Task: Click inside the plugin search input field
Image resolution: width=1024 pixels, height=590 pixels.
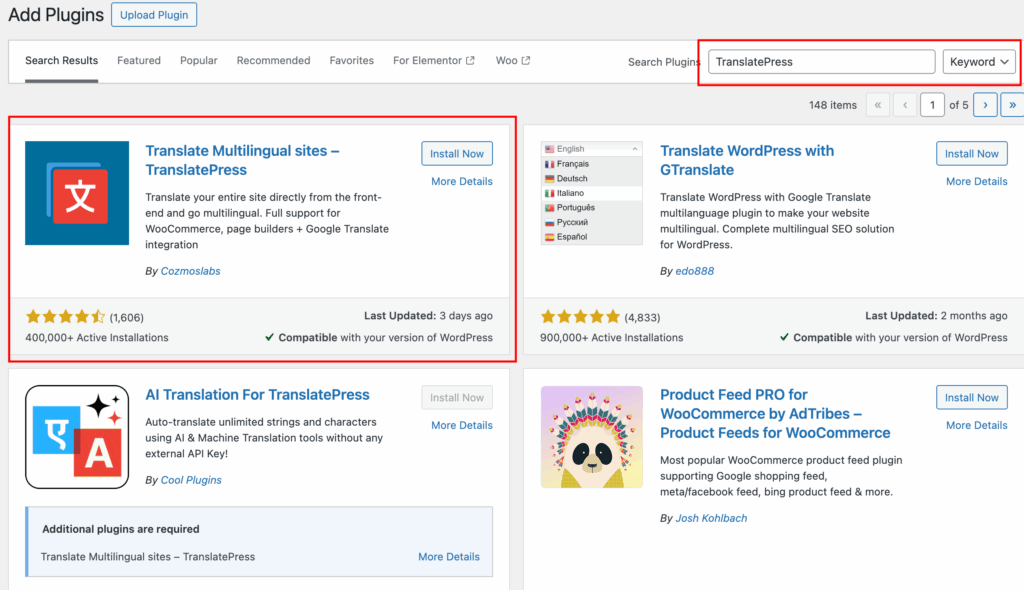Action: (x=820, y=61)
